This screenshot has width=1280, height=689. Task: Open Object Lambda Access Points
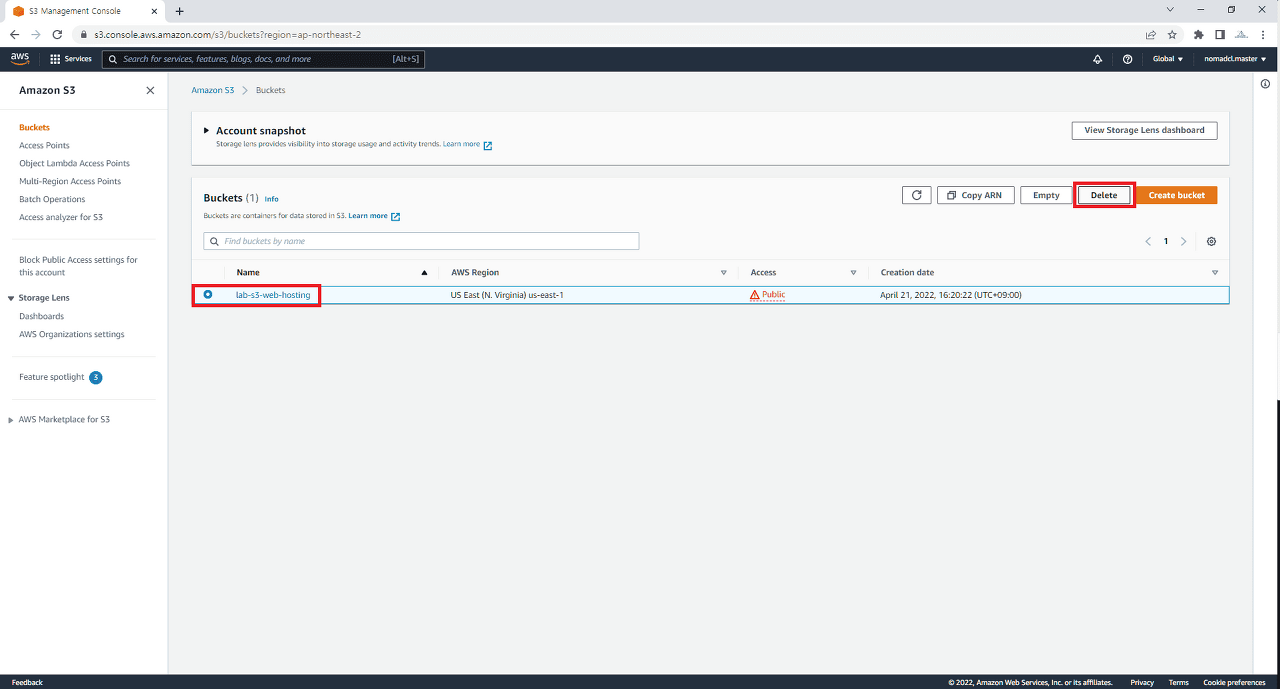[74, 163]
